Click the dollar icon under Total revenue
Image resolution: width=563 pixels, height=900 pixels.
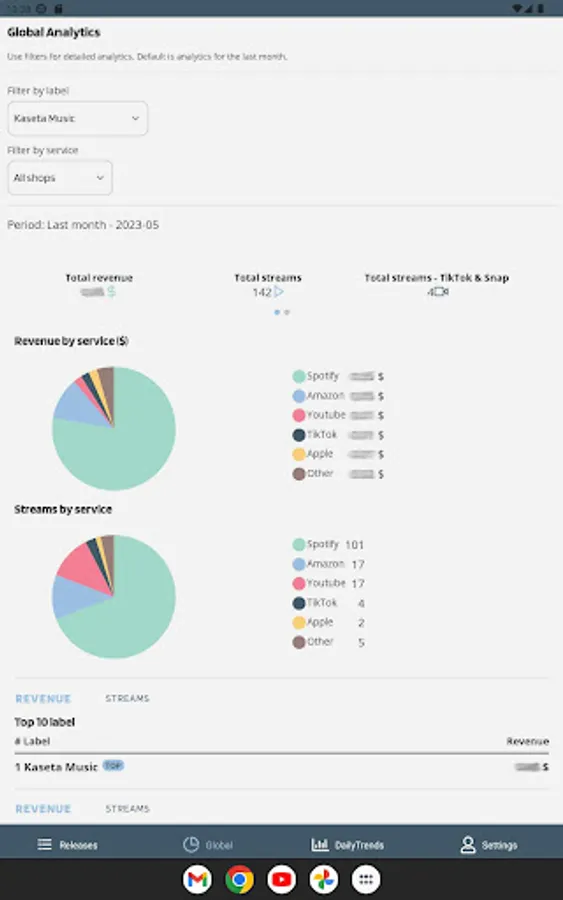[111, 292]
